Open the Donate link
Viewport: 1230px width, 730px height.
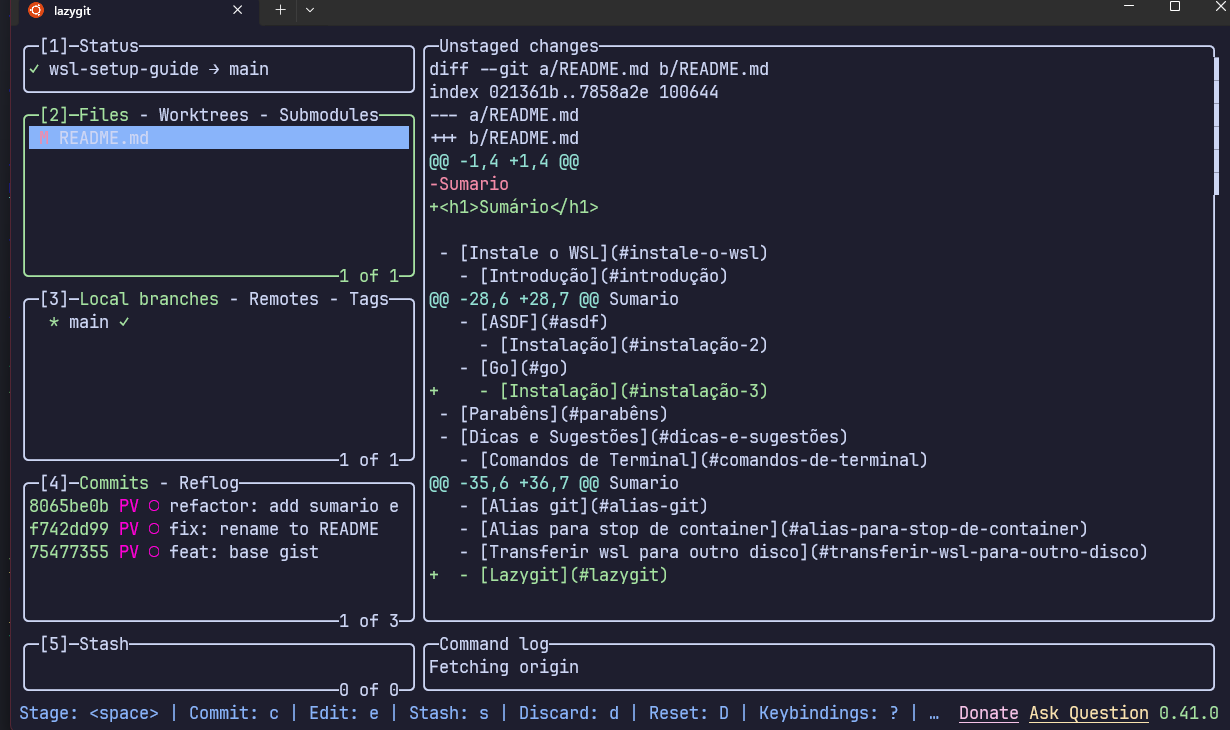pos(989,713)
